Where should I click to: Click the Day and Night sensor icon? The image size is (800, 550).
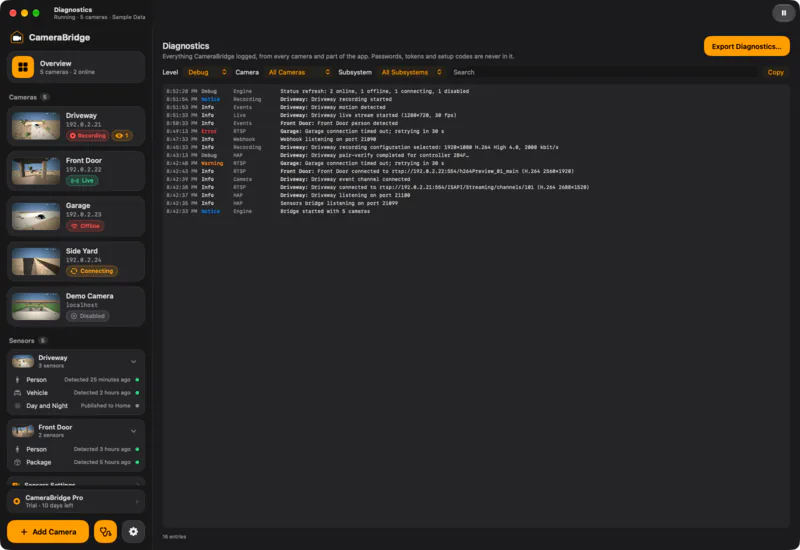pyautogui.click(x=17, y=406)
